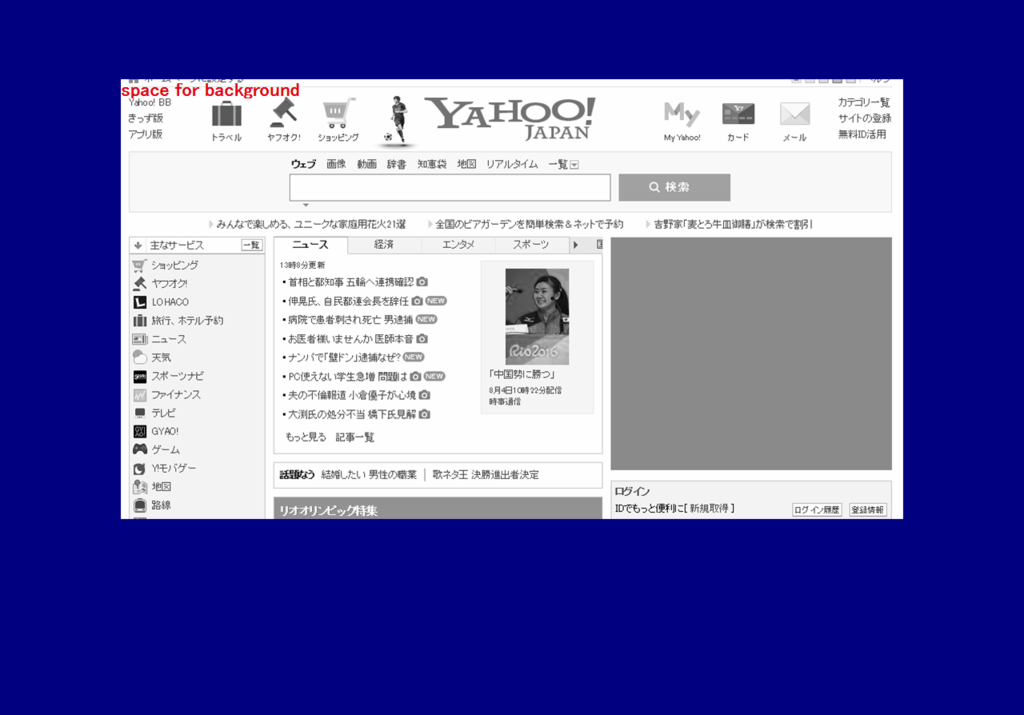This screenshot has height=715, width=1024.
Task: Open headline 病院で患者刺され死亡 男逮捕
Action: coord(351,320)
